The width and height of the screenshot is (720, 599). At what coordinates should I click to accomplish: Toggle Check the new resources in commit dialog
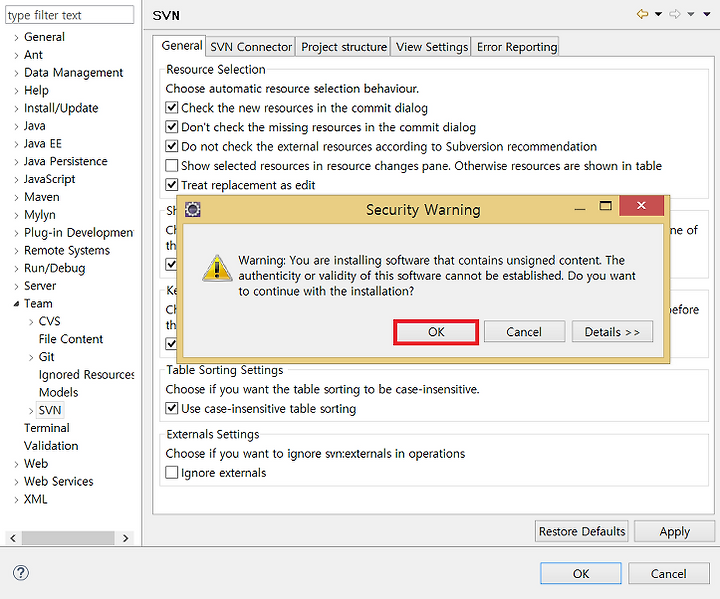171,107
